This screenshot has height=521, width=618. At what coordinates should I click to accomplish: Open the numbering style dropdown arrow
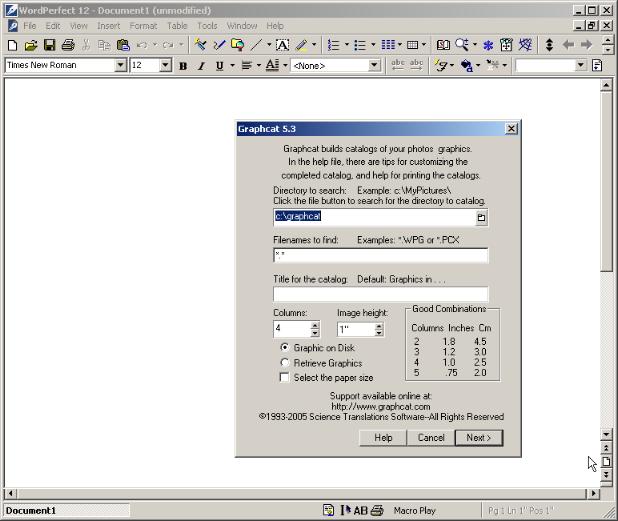point(347,45)
